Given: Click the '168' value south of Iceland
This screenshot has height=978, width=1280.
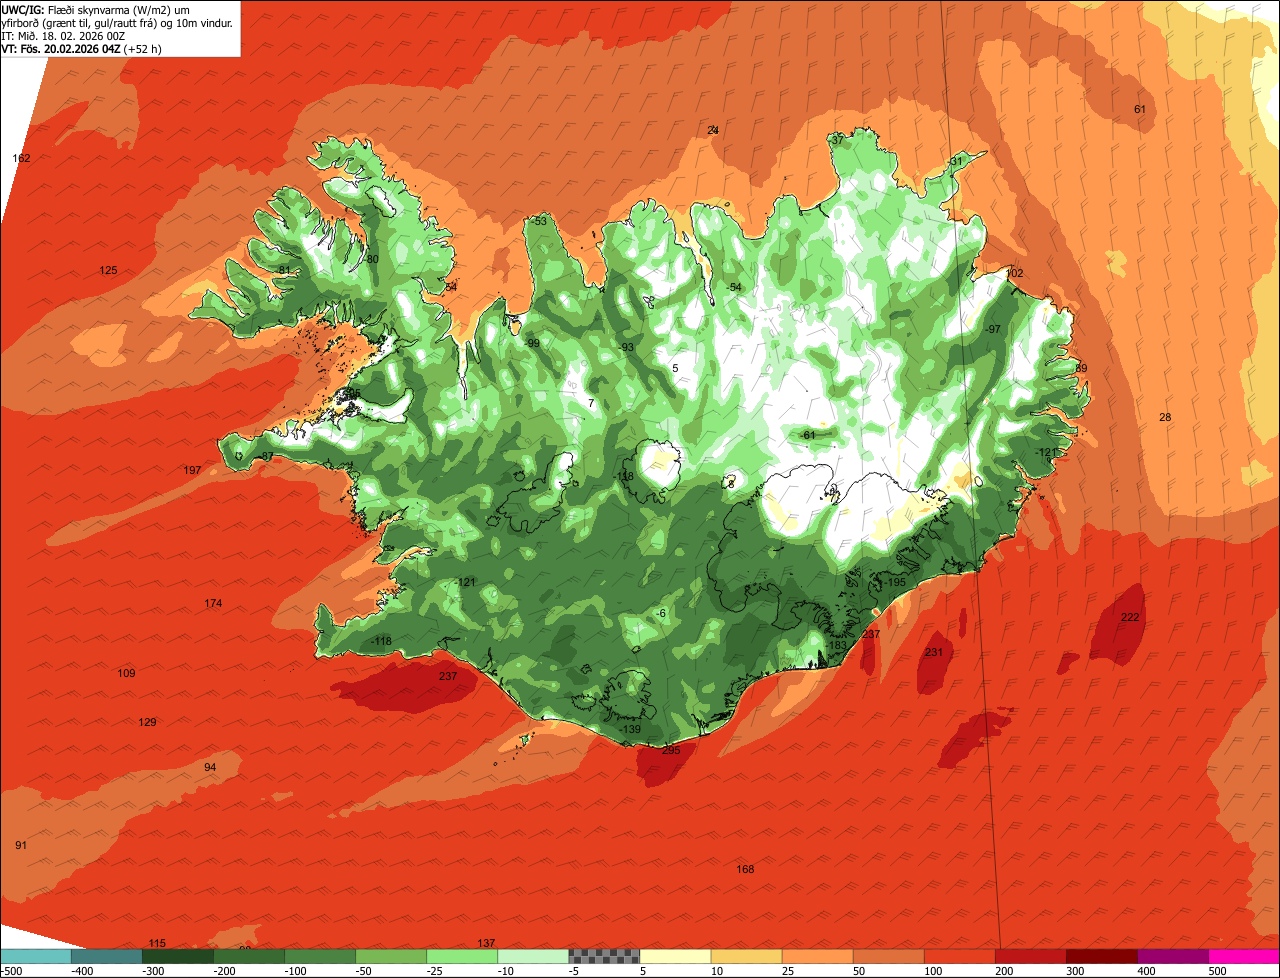Looking at the screenshot, I should point(745,869).
